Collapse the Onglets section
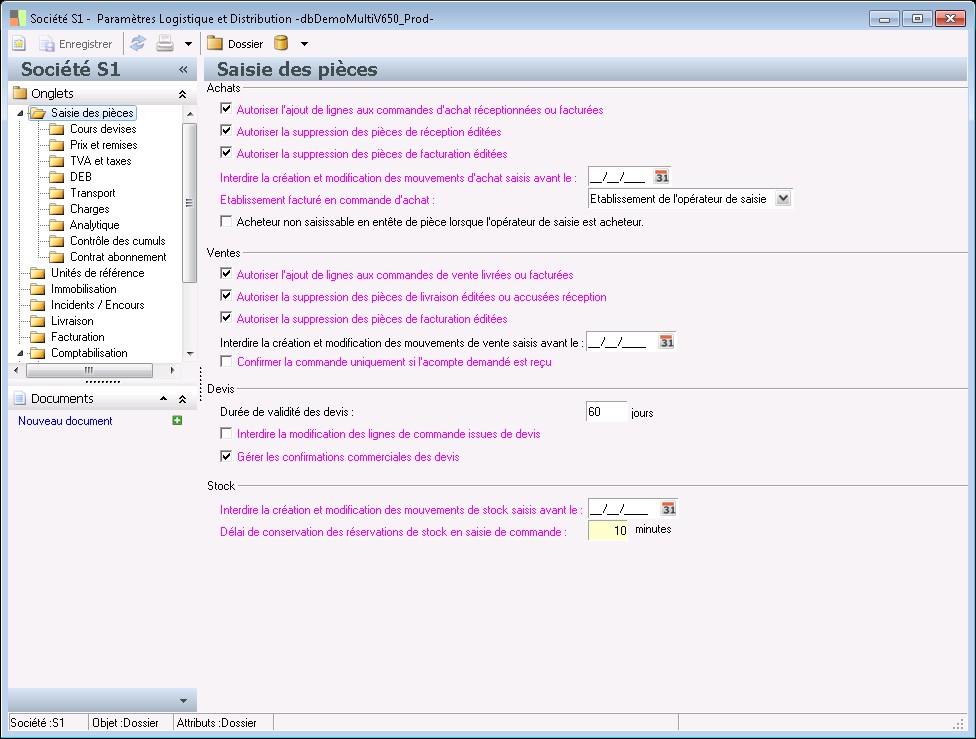Viewport: 976px width, 739px height. [182, 94]
